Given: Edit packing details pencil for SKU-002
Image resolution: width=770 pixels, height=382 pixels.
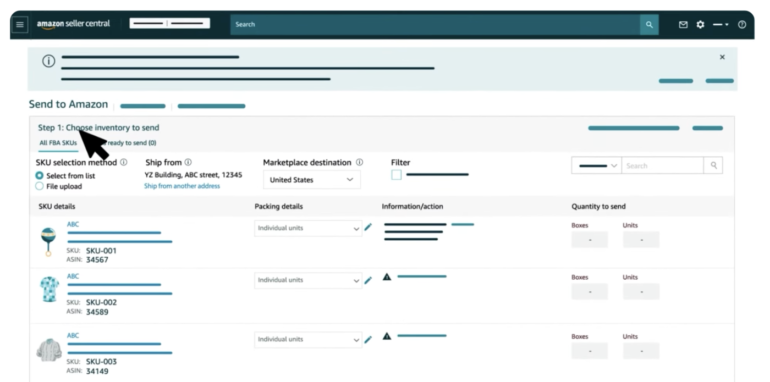Looking at the screenshot, I should point(368,280).
